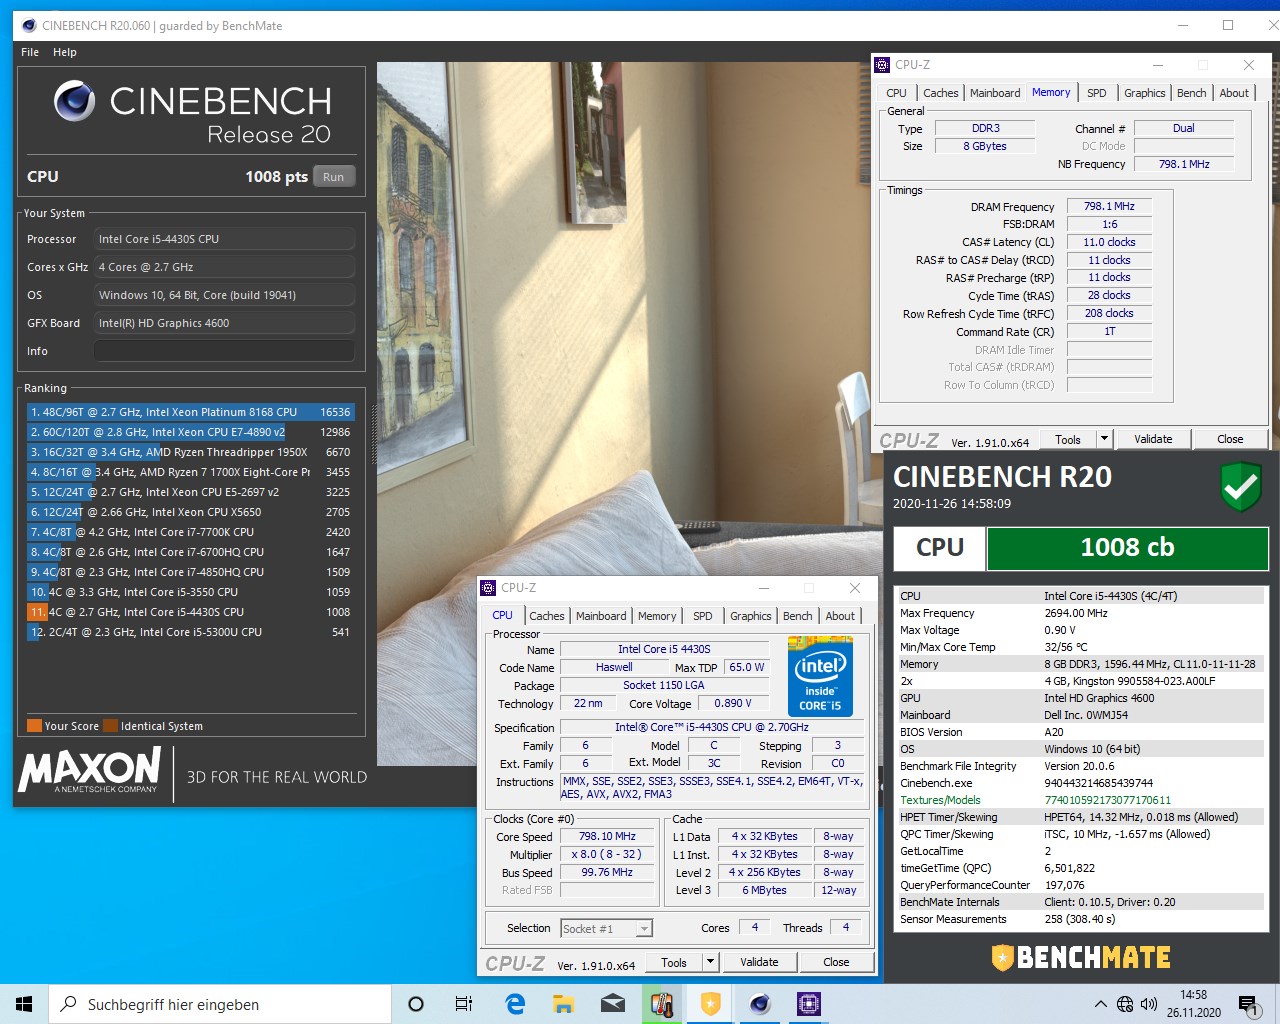Open the Help menu in Cinebench
Screen dimensions: 1280x1024
pyautogui.click(x=65, y=52)
